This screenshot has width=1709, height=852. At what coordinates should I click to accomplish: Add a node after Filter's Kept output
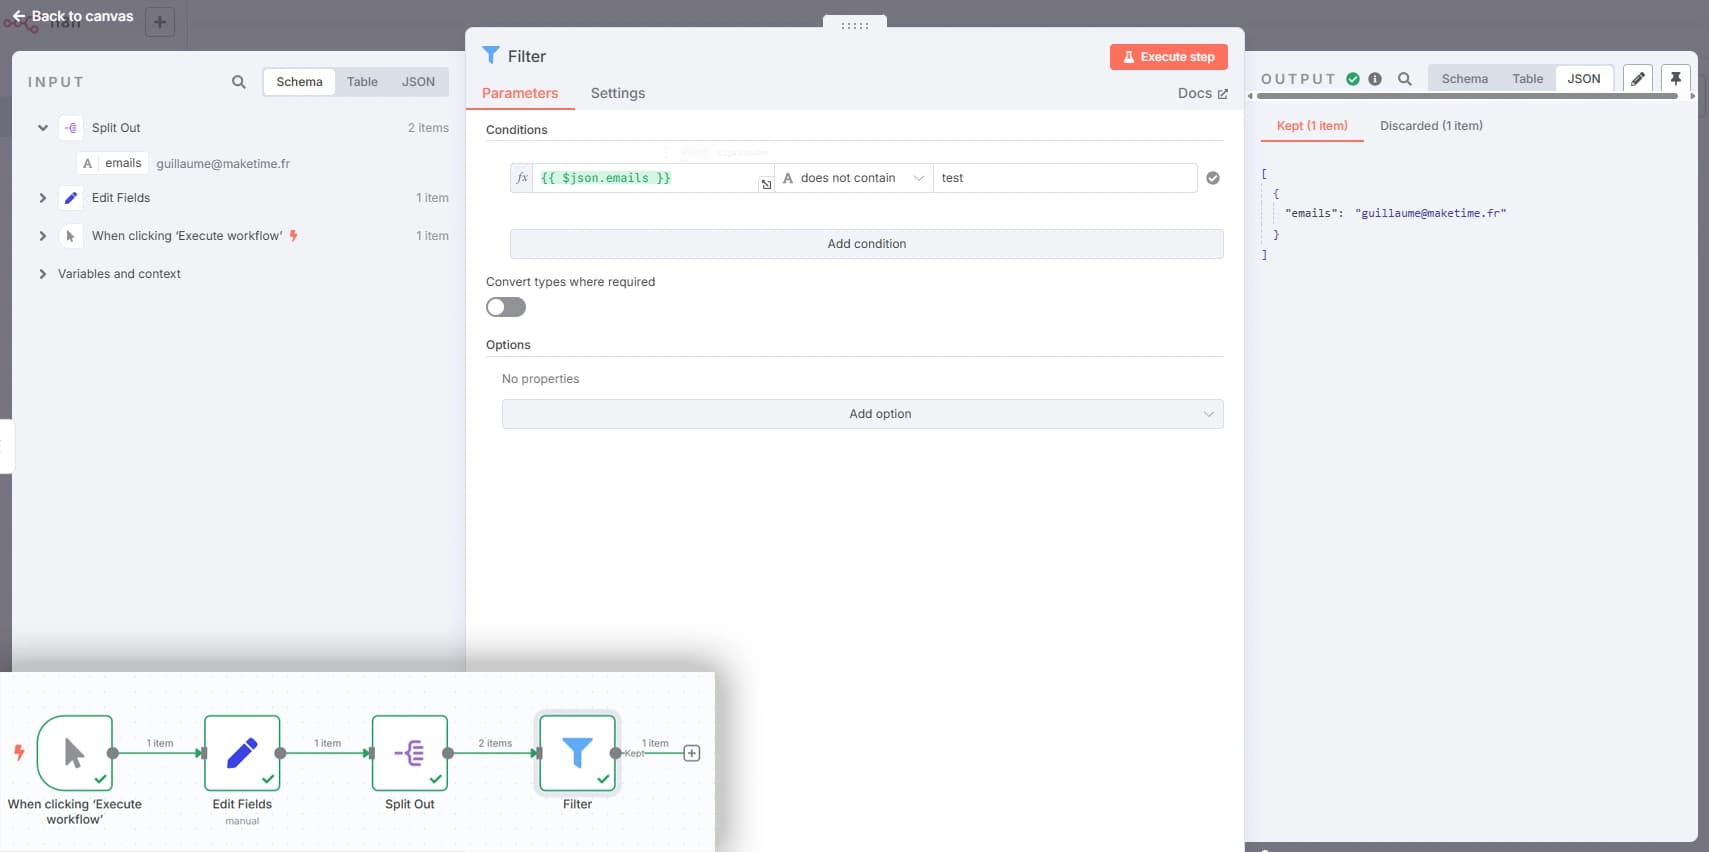[x=691, y=753]
